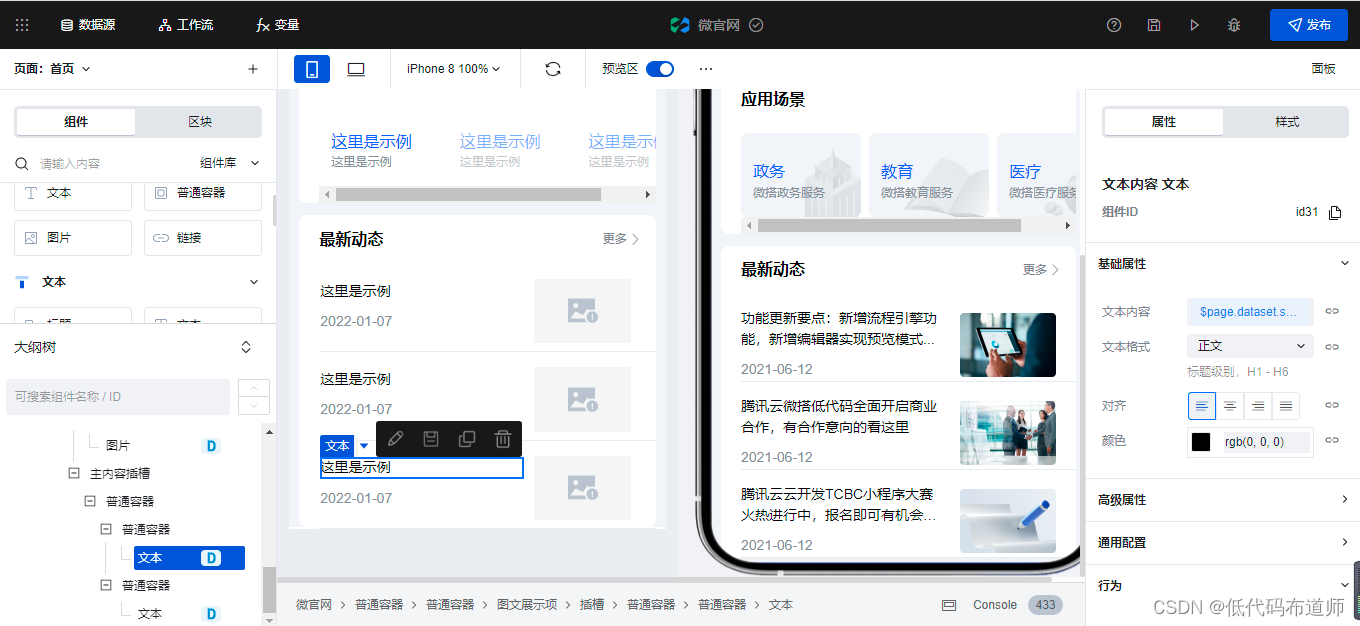The height and width of the screenshot is (626, 1360).
Task: Select the 文本 text component
Action: 73,192
